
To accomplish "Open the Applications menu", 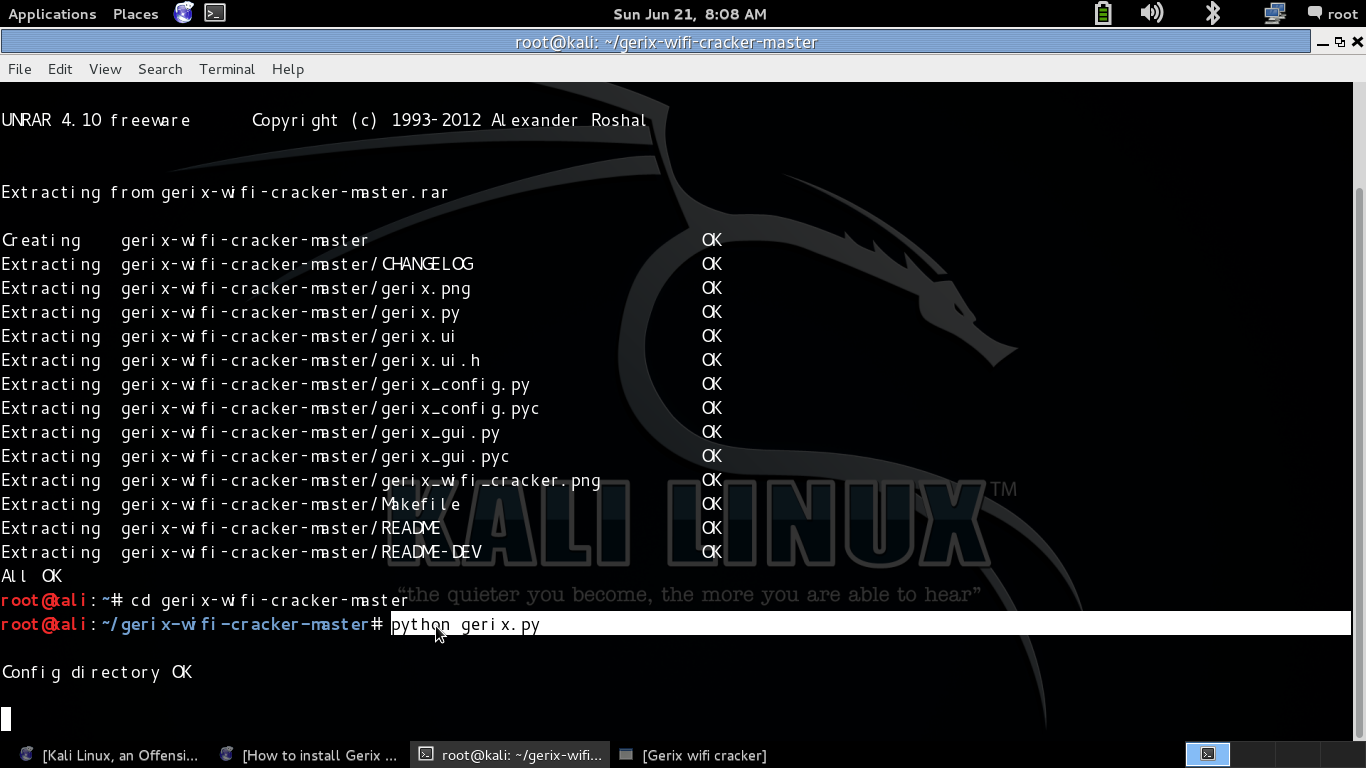I will 52,14.
